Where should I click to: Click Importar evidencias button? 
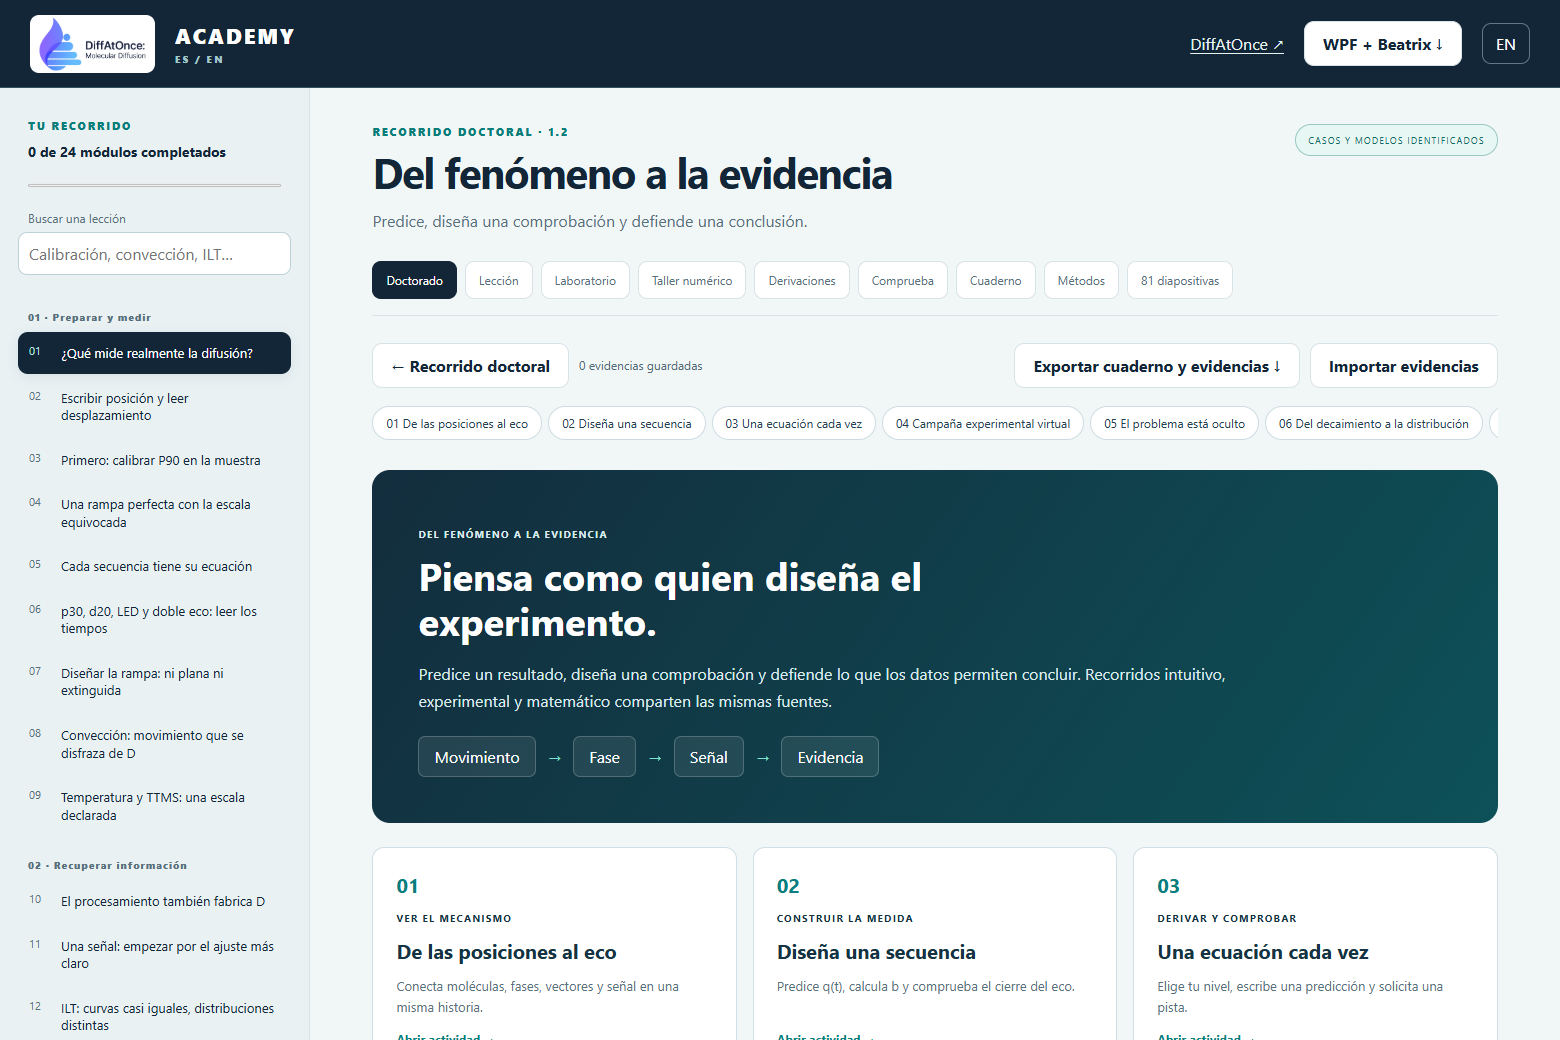tap(1403, 366)
